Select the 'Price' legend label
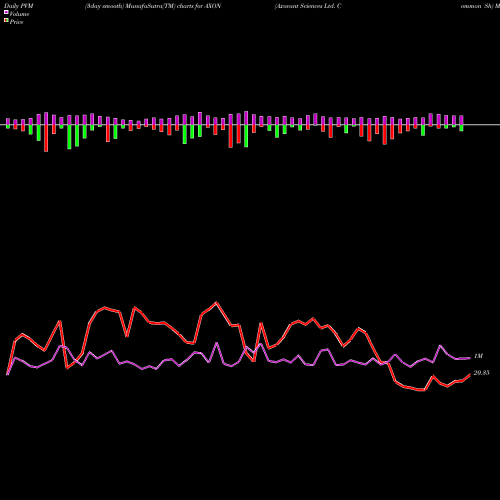 (x=16, y=22)
